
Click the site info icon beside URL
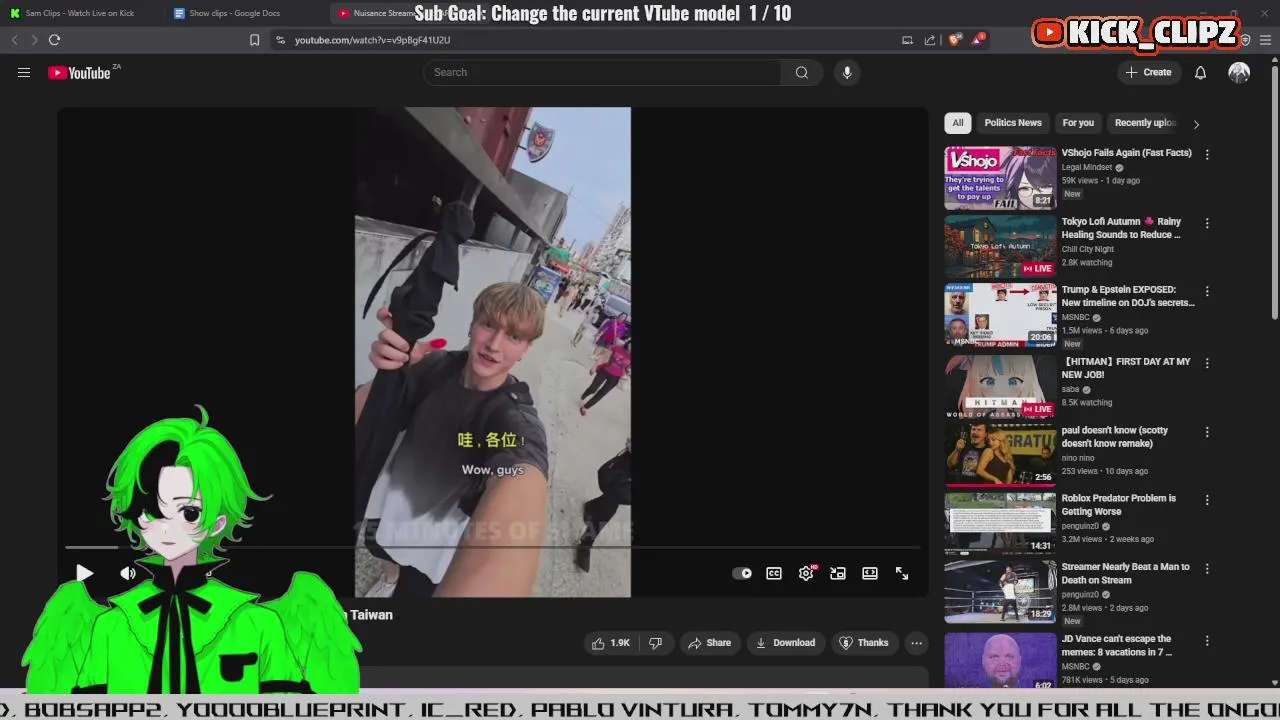click(280, 40)
